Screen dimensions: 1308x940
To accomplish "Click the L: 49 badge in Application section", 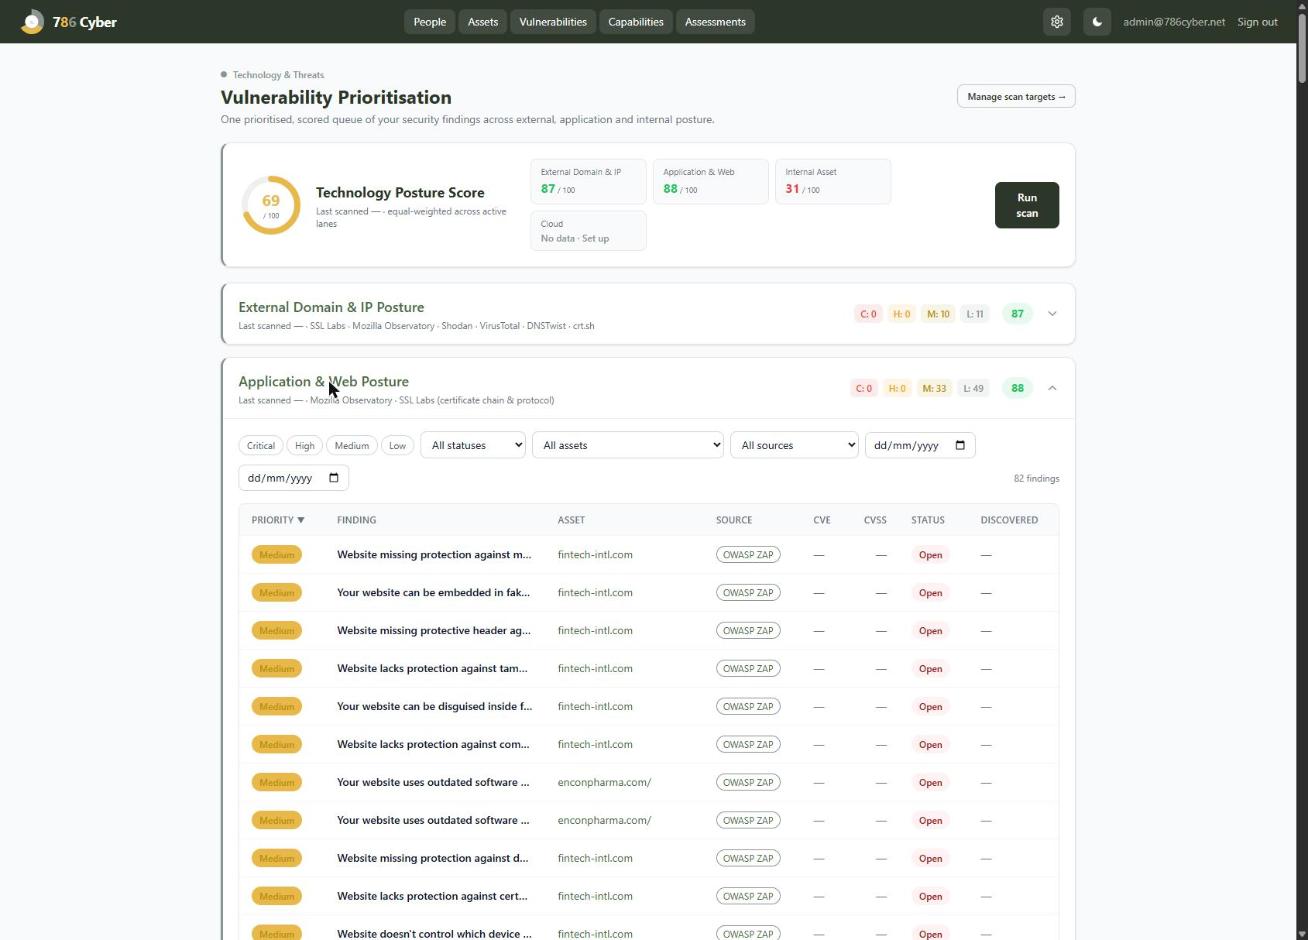I will coord(973,388).
